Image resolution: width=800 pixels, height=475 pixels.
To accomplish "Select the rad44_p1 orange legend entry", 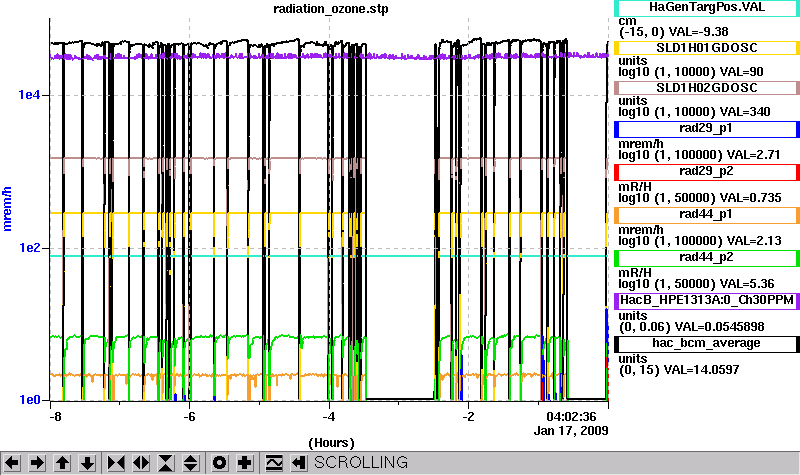I will pyautogui.click(x=707, y=215).
